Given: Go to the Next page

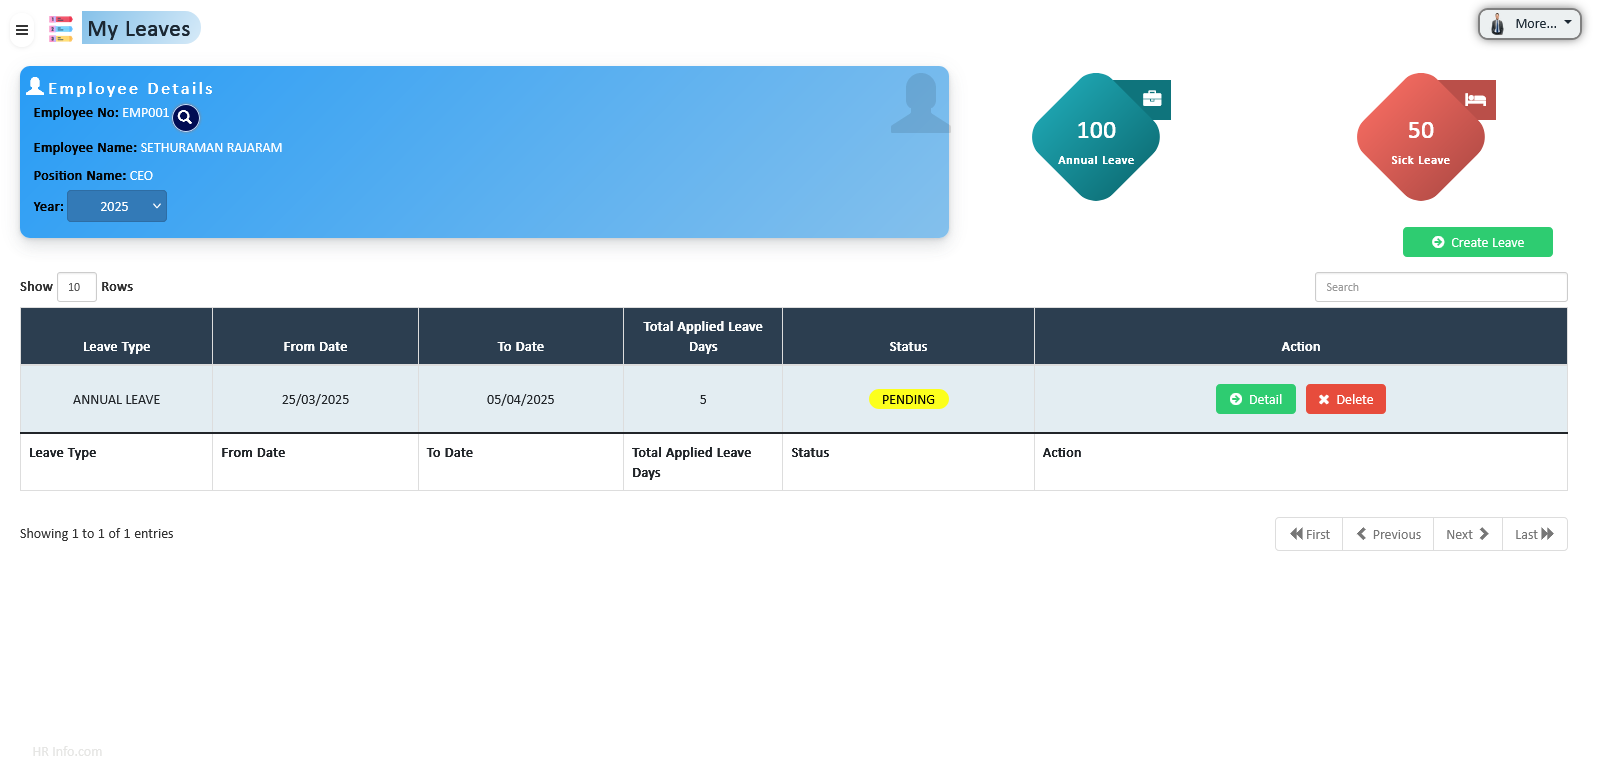Looking at the screenshot, I should tap(1467, 534).
